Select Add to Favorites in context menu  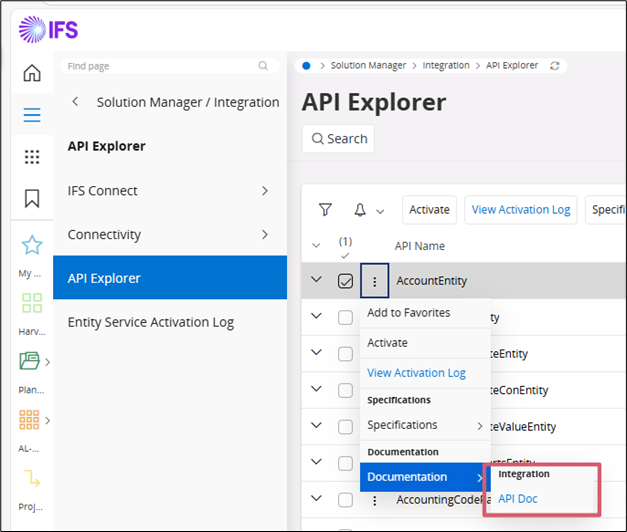pyautogui.click(x=425, y=313)
